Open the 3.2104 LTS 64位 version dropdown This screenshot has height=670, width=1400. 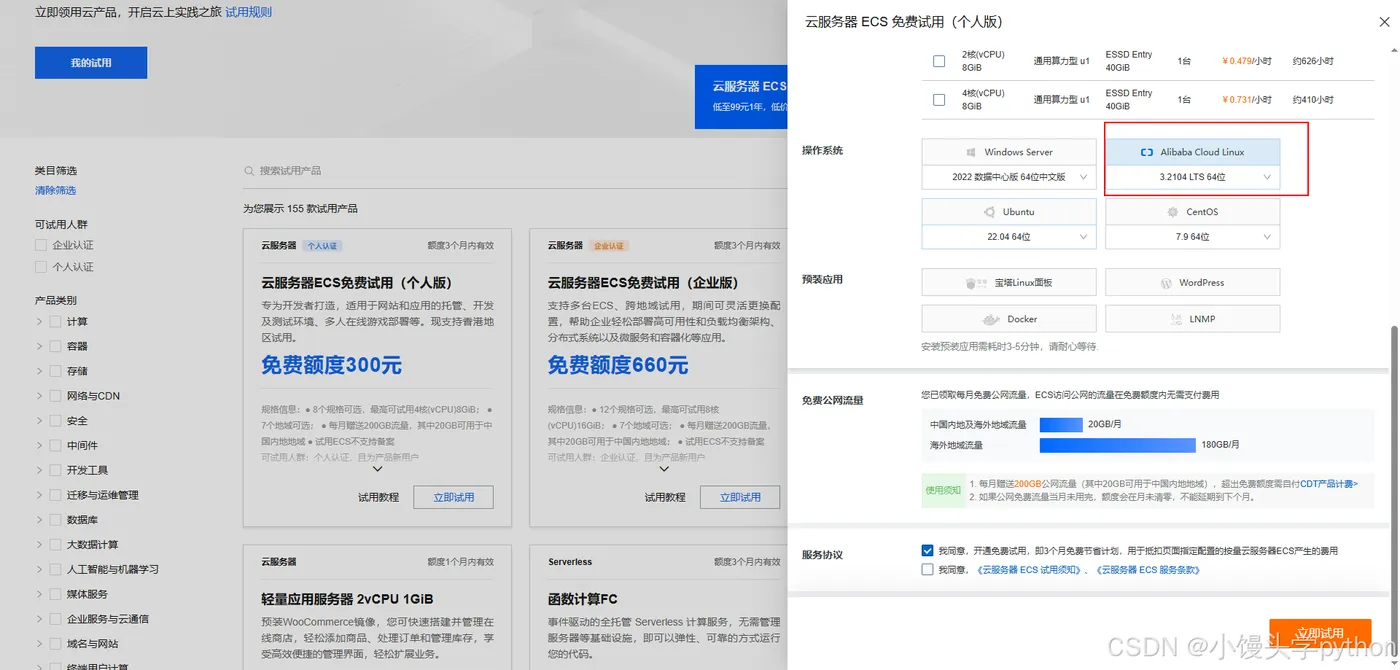tap(1192, 177)
